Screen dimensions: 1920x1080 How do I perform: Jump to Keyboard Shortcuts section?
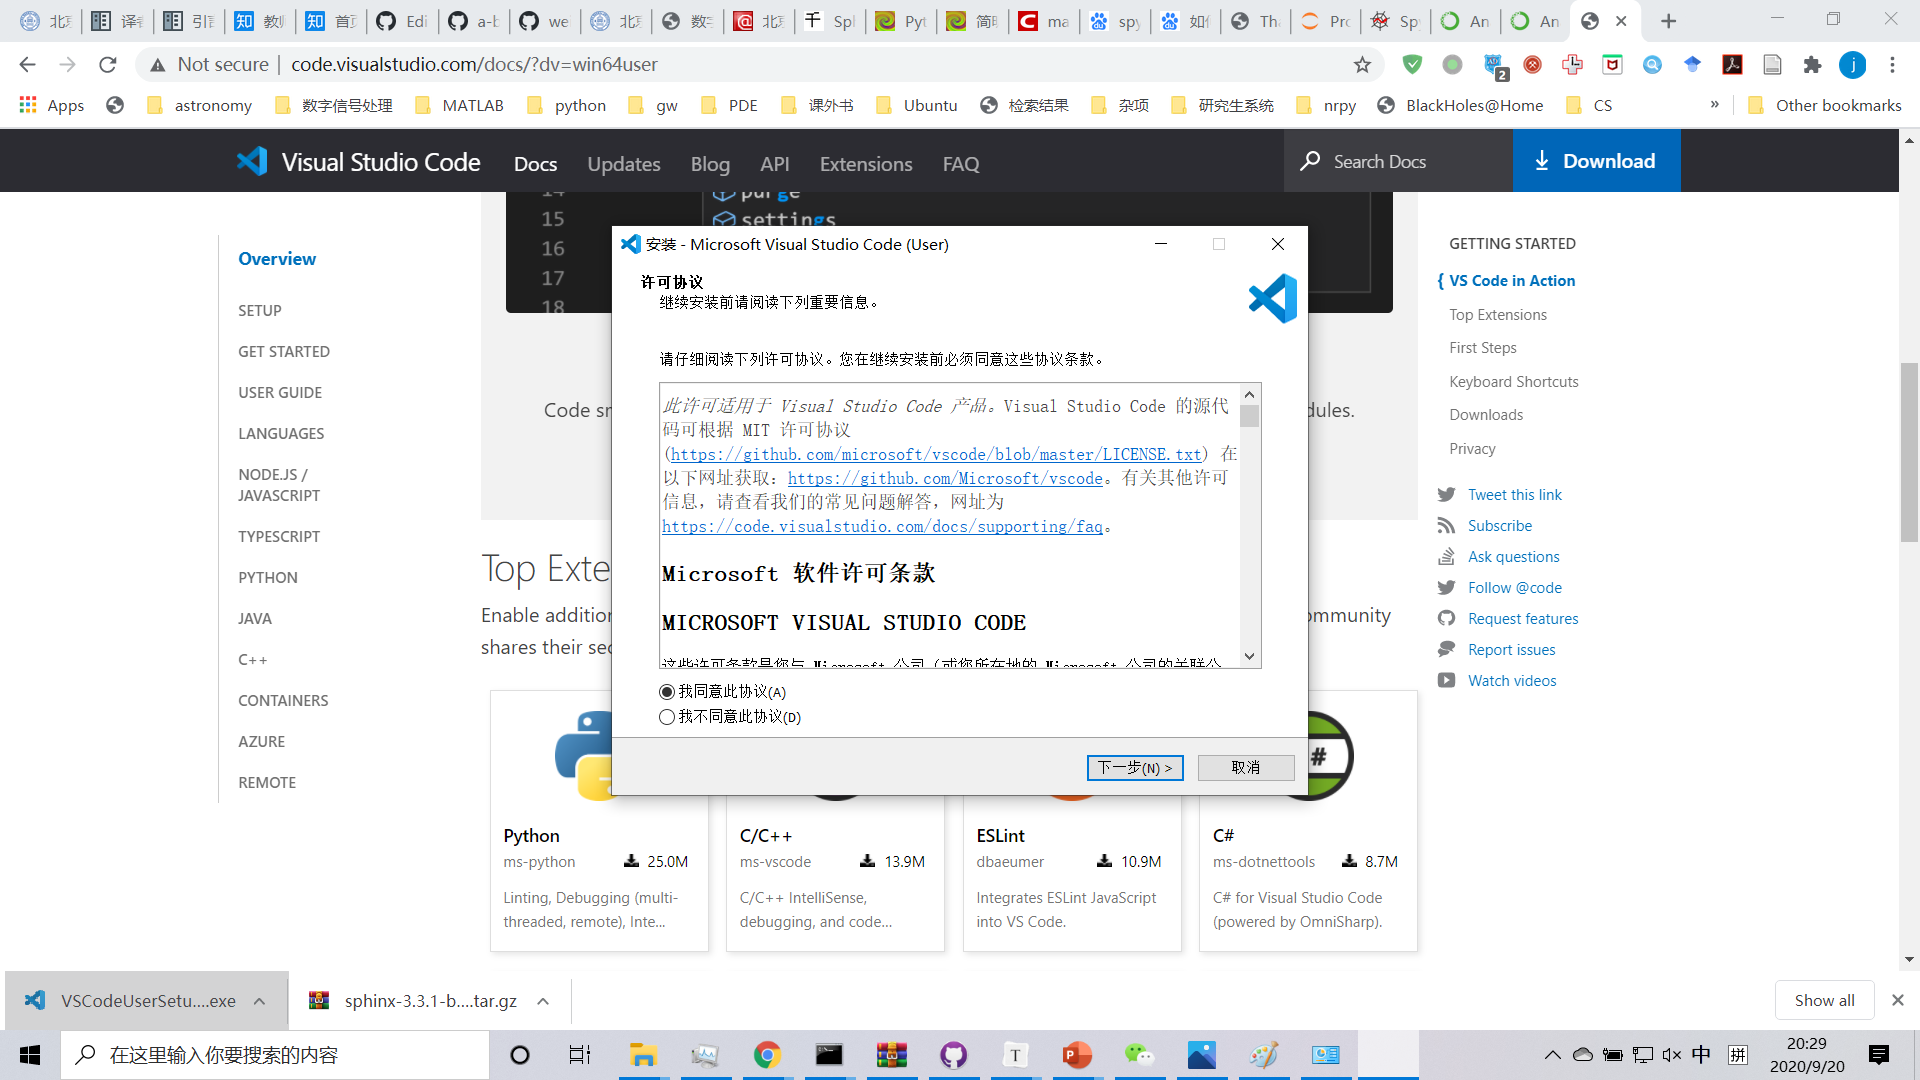[x=1514, y=382]
